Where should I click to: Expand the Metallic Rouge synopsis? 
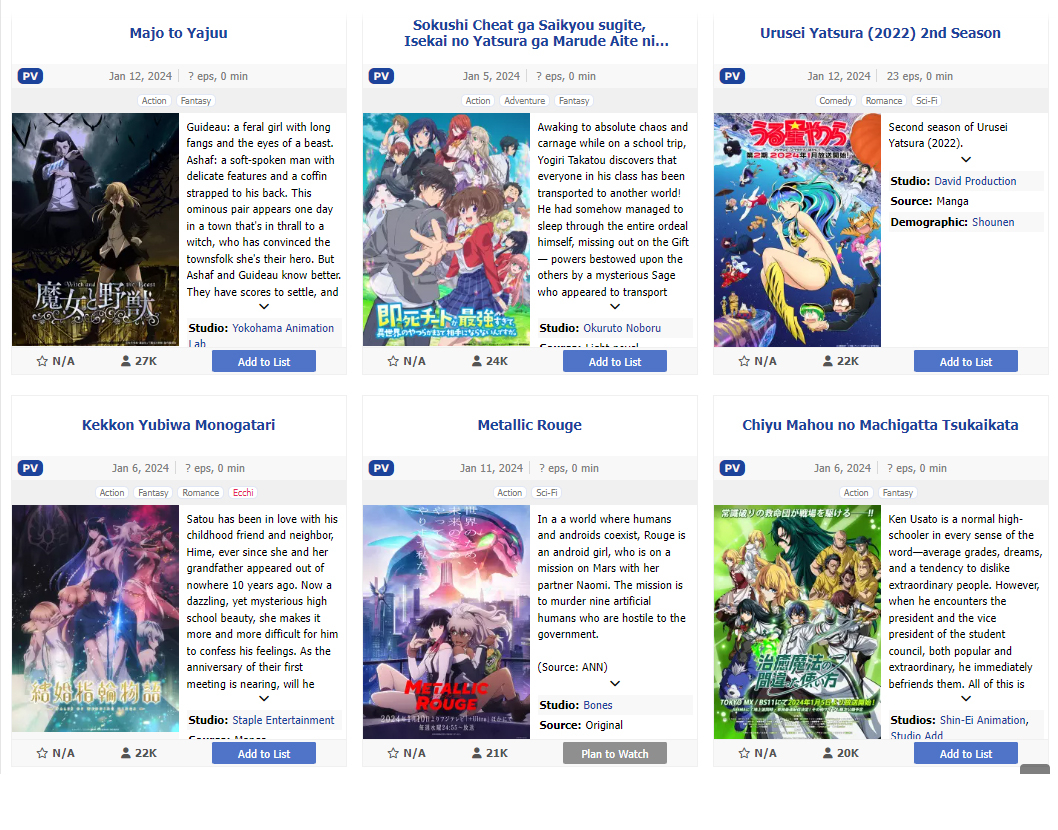(615, 684)
